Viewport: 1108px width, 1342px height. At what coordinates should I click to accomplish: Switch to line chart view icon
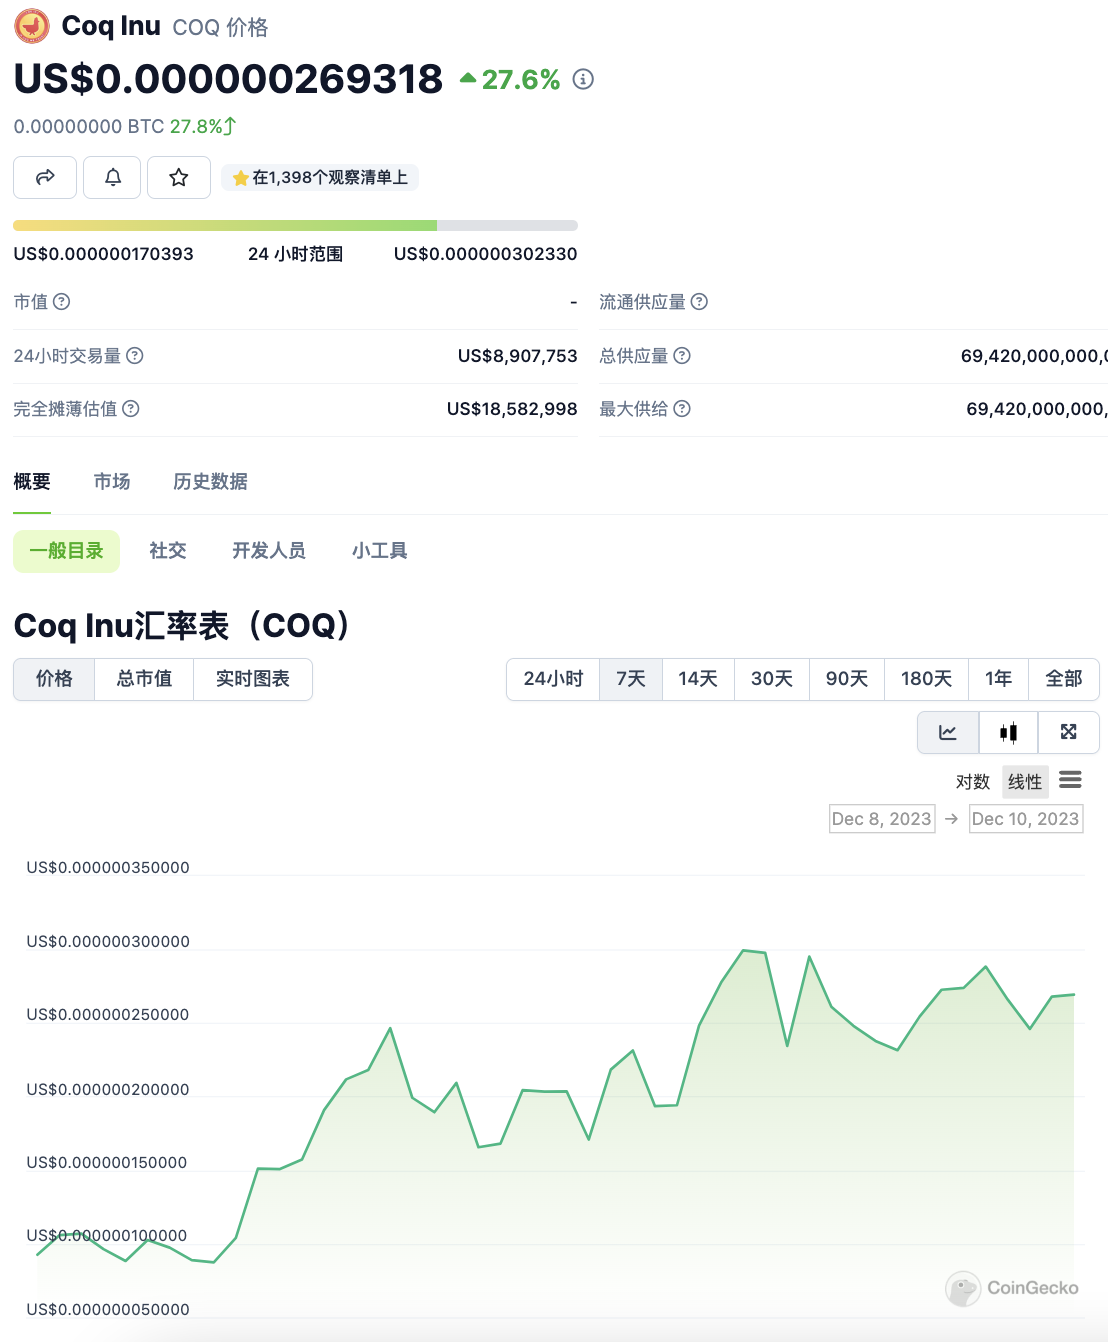tap(948, 732)
